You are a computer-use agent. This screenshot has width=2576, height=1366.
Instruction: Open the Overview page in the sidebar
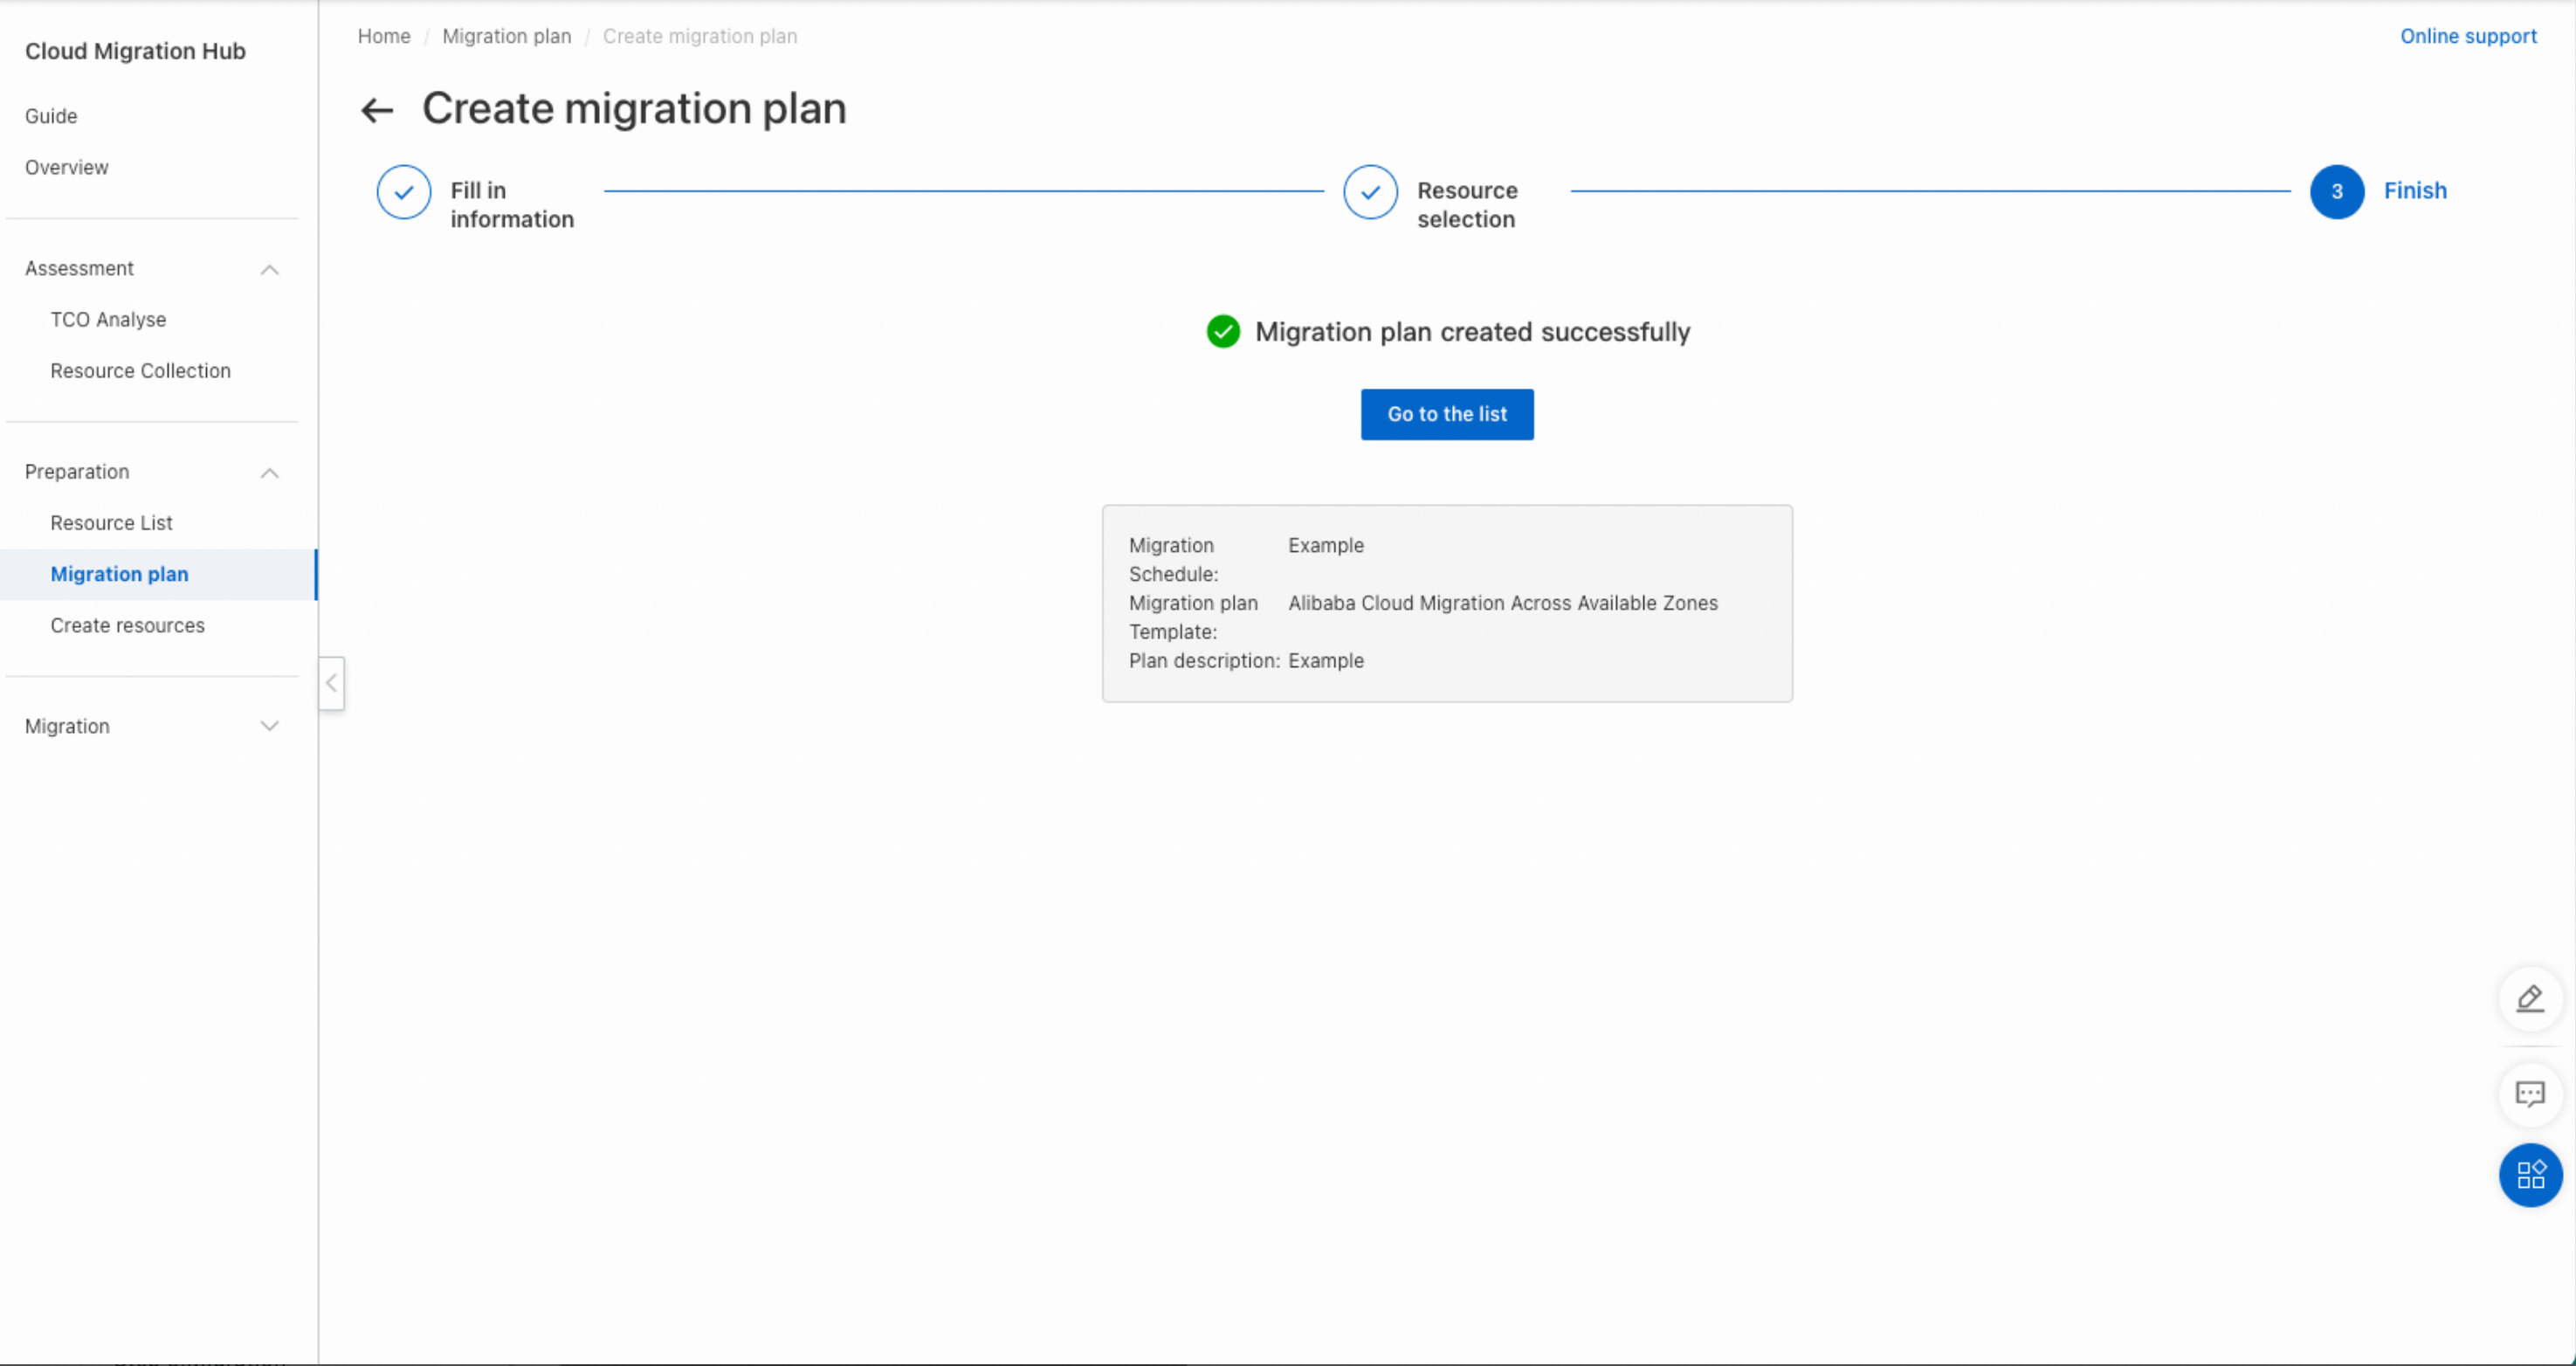pyautogui.click(x=66, y=168)
